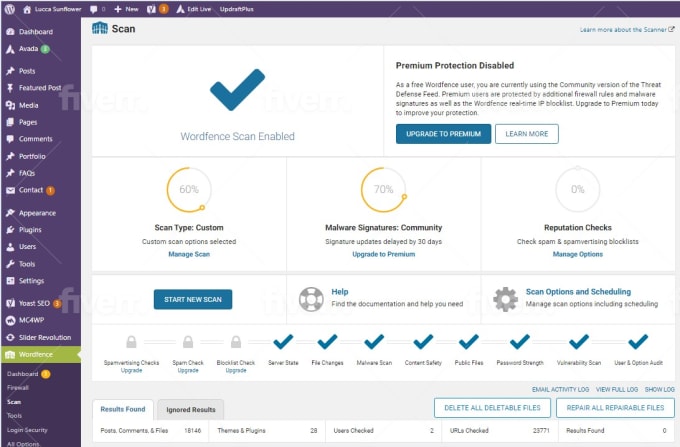680x447 pixels.
Task: Click Repair All Repairable Files button
Action: click(x=615, y=408)
